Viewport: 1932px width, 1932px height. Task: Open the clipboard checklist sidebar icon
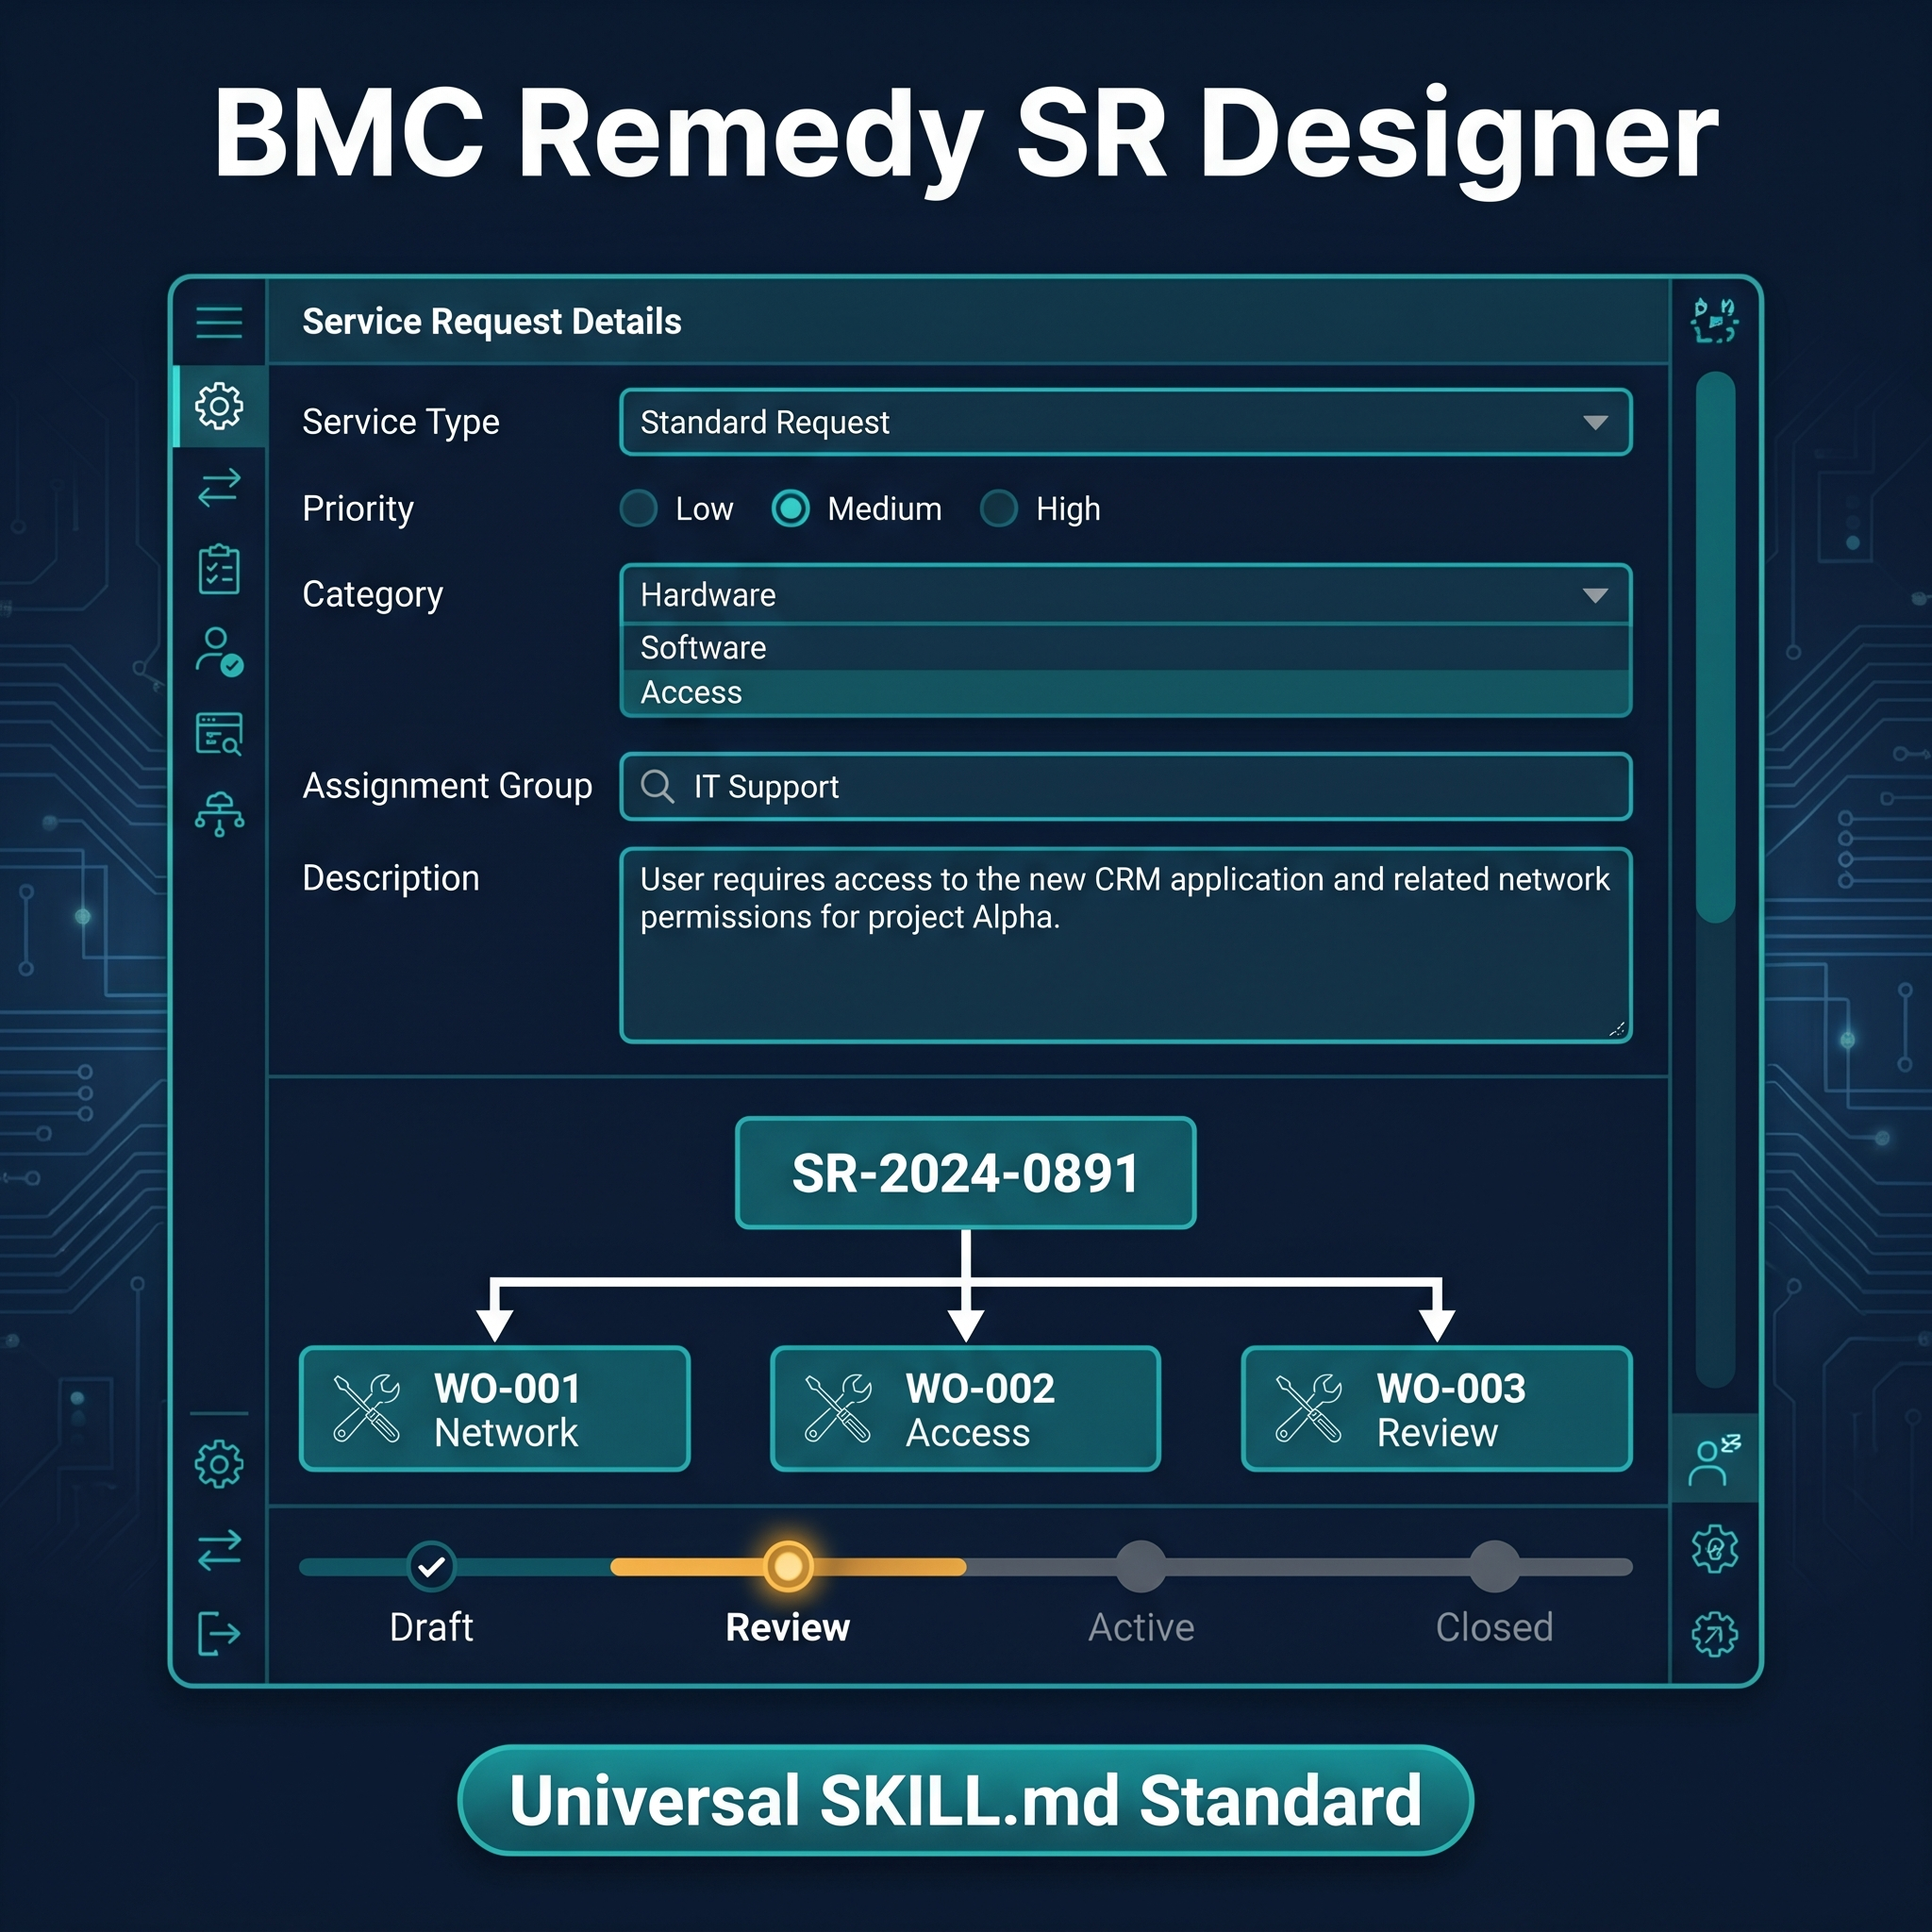coord(219,570)
